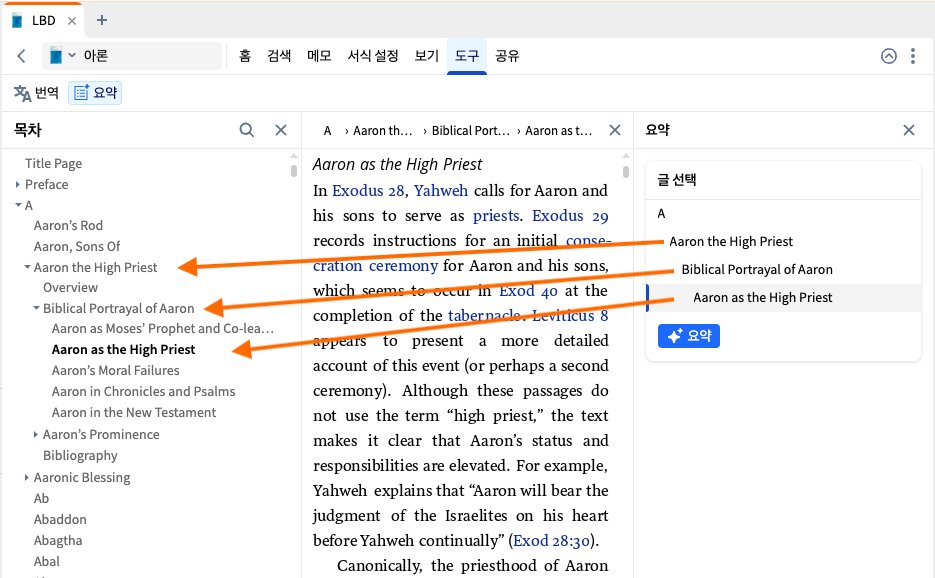
Task: Click breadcrumb Aaron th… in reading pane
Action: pos(382,131)
